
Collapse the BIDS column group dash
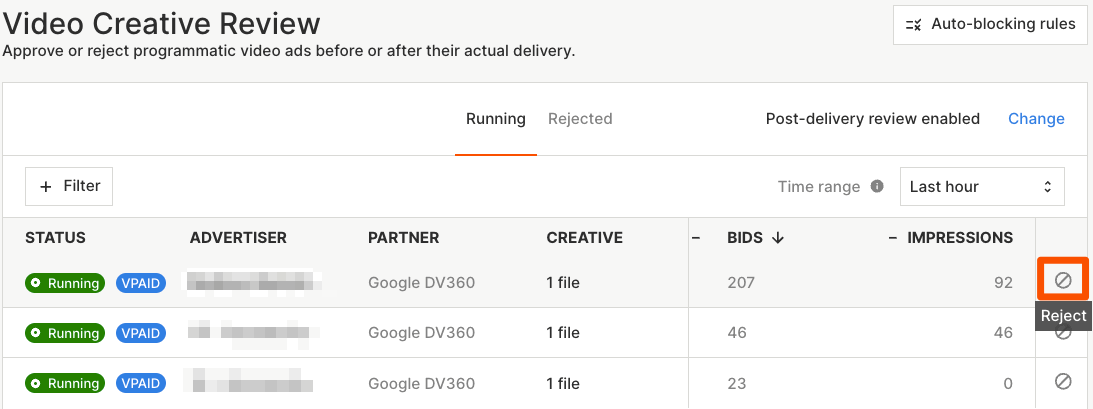(696, 238)
